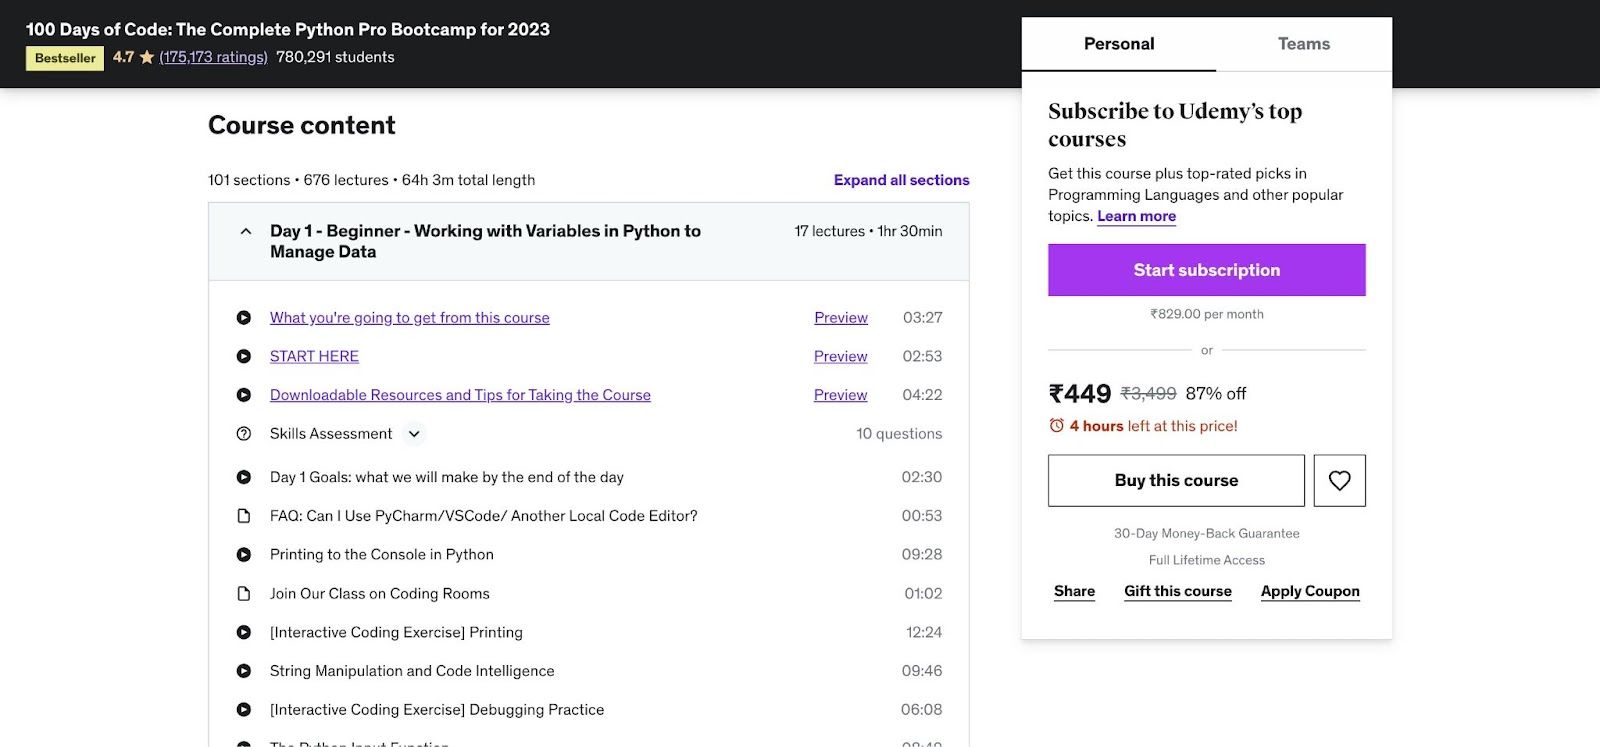Image resolution: width=1600 pixels, height=747 pixels.
Task: Click '30-Day Money-Back Guarantee' text
Action: click(x=1207, y=533)
